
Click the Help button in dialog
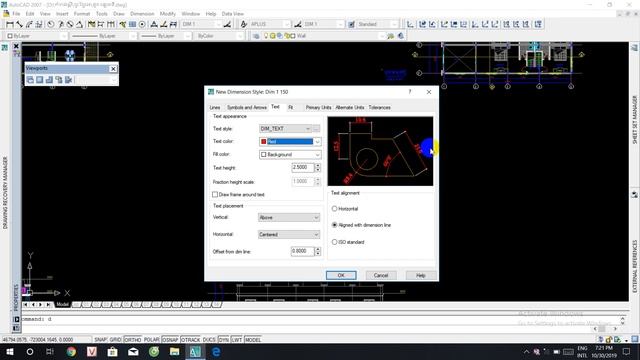(421, 275)
